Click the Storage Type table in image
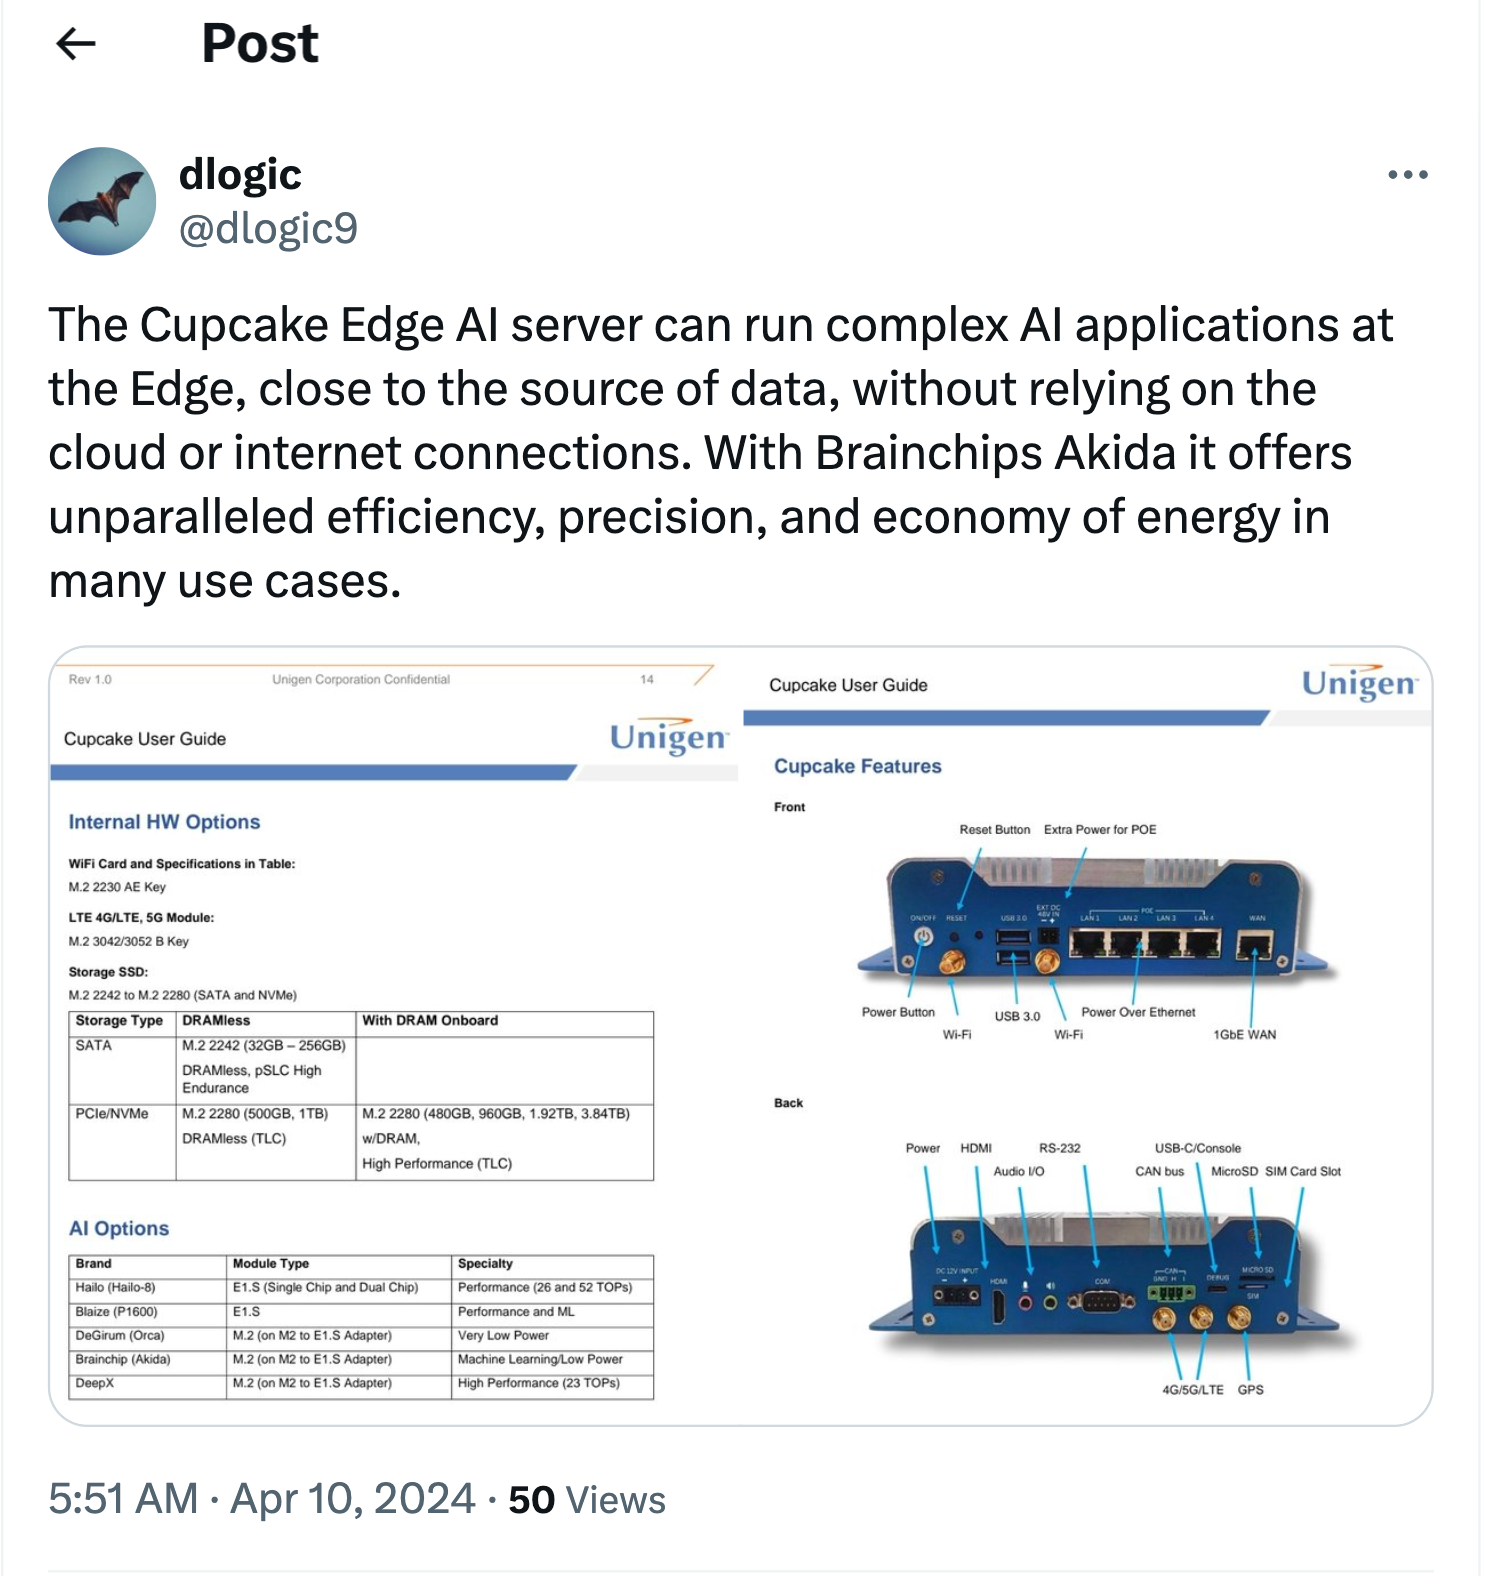This screenshot has height=1576, width=1496. pos(361,1096)
